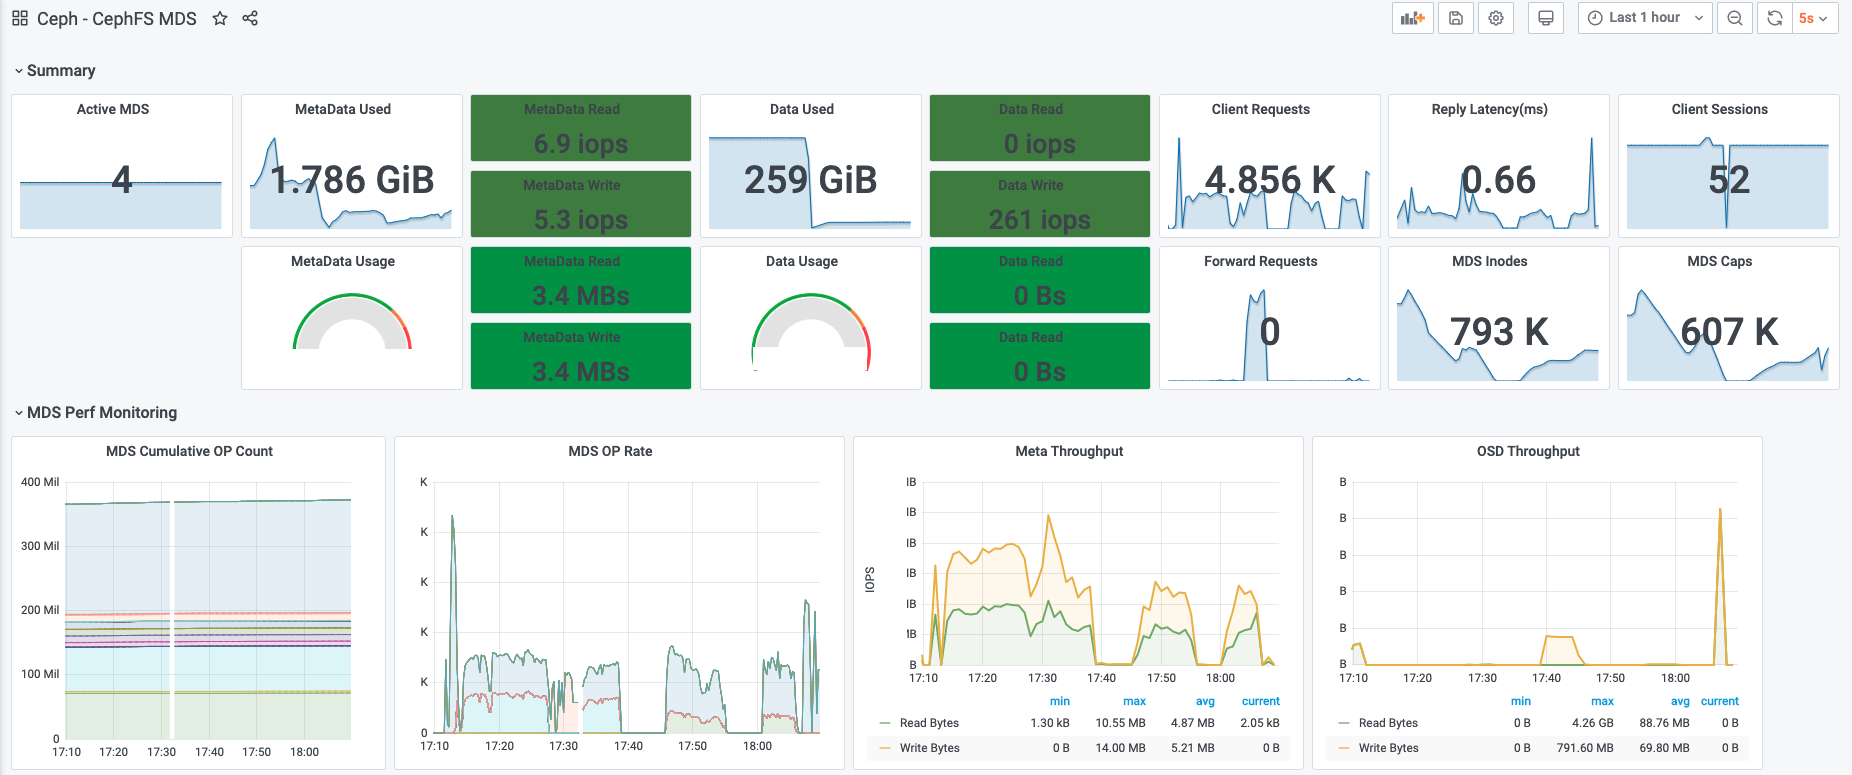This screenshot has height=775, width=1852.
Task: Click the OSD Throughput panel title
Action: point(1529,451)
